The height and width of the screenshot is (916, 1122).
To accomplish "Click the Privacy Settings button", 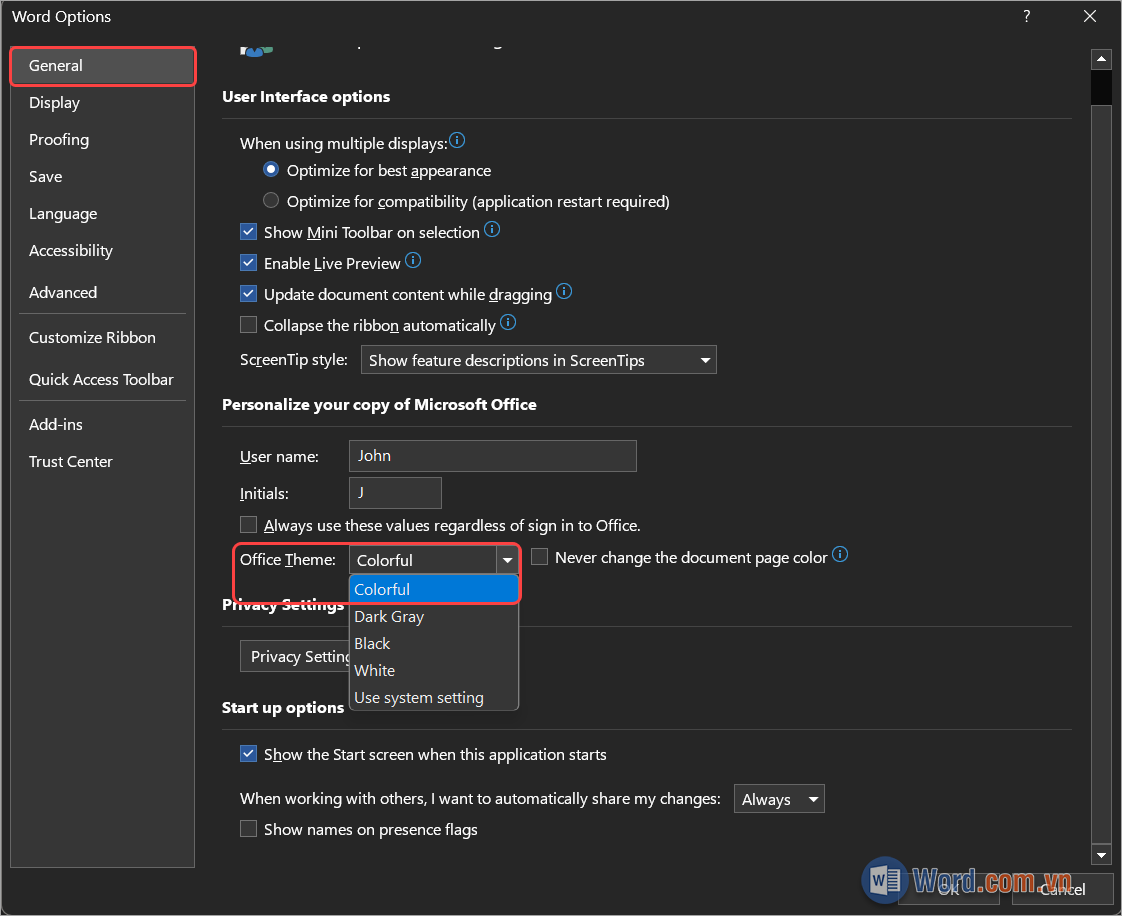I will coord(296,656).
